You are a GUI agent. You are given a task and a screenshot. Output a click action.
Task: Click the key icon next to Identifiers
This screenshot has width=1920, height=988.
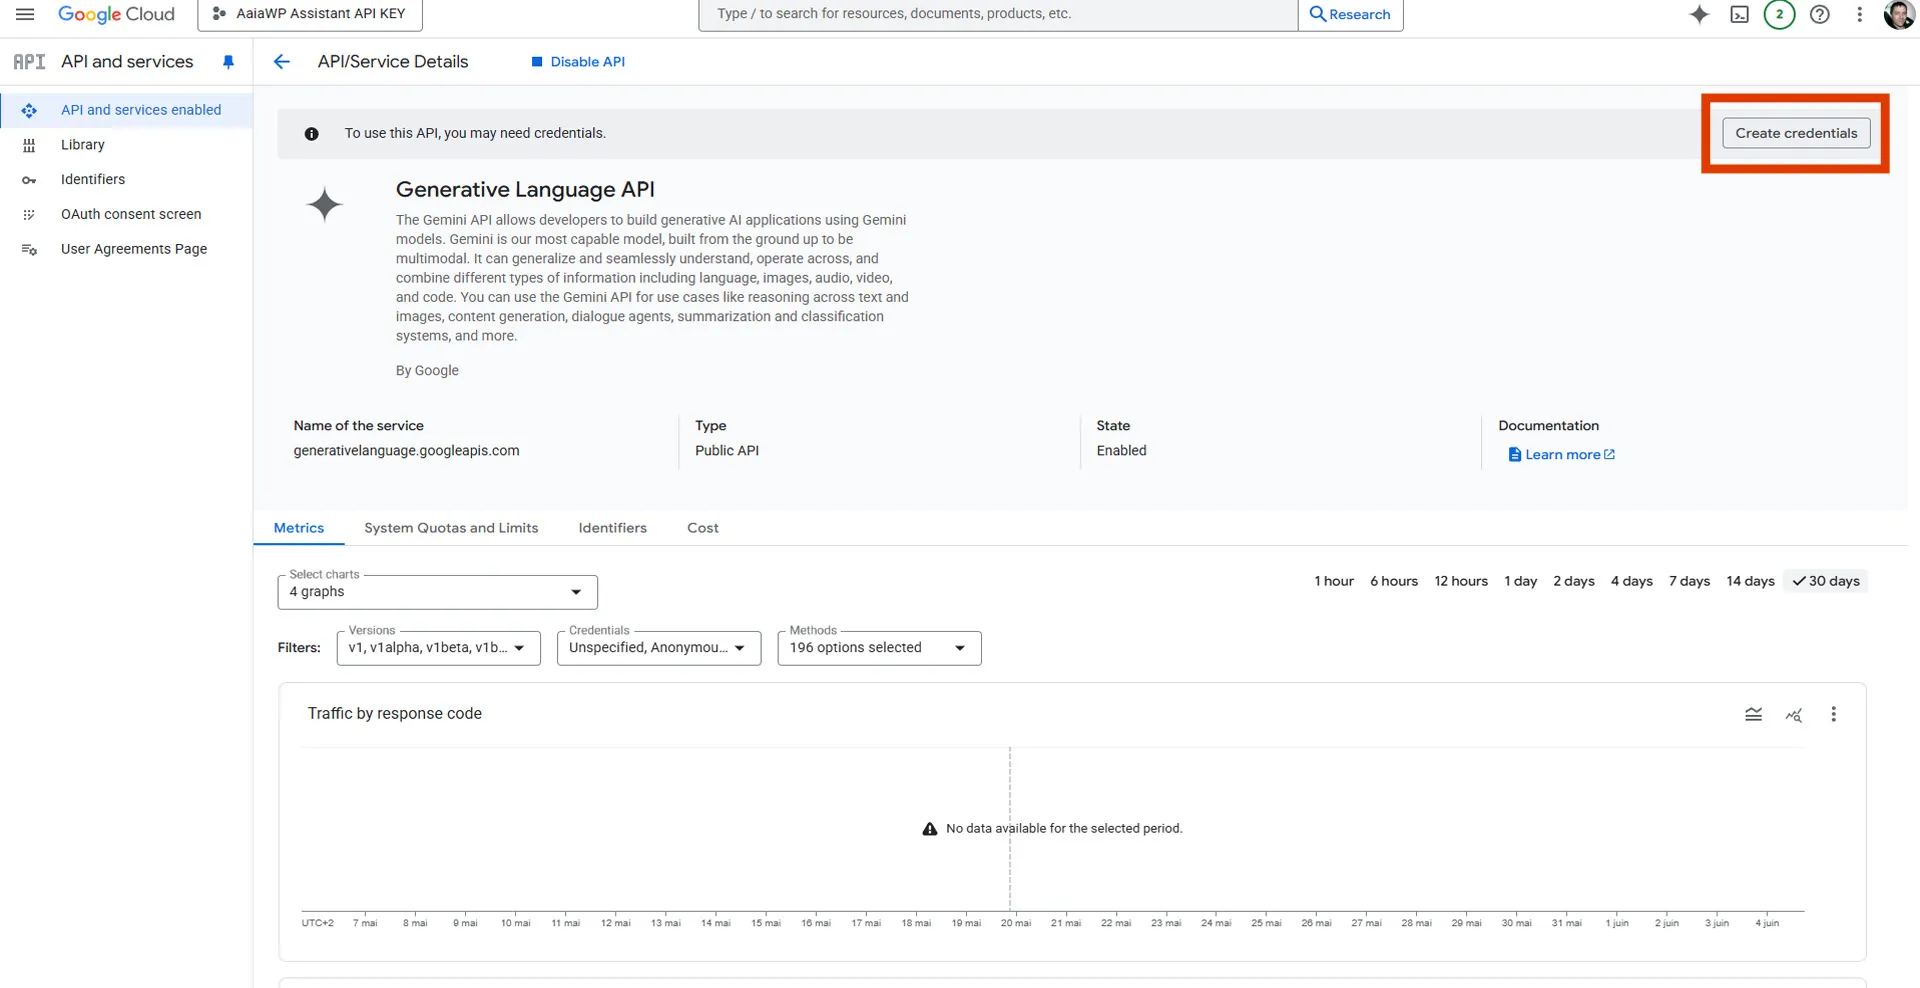coord(29,181)
